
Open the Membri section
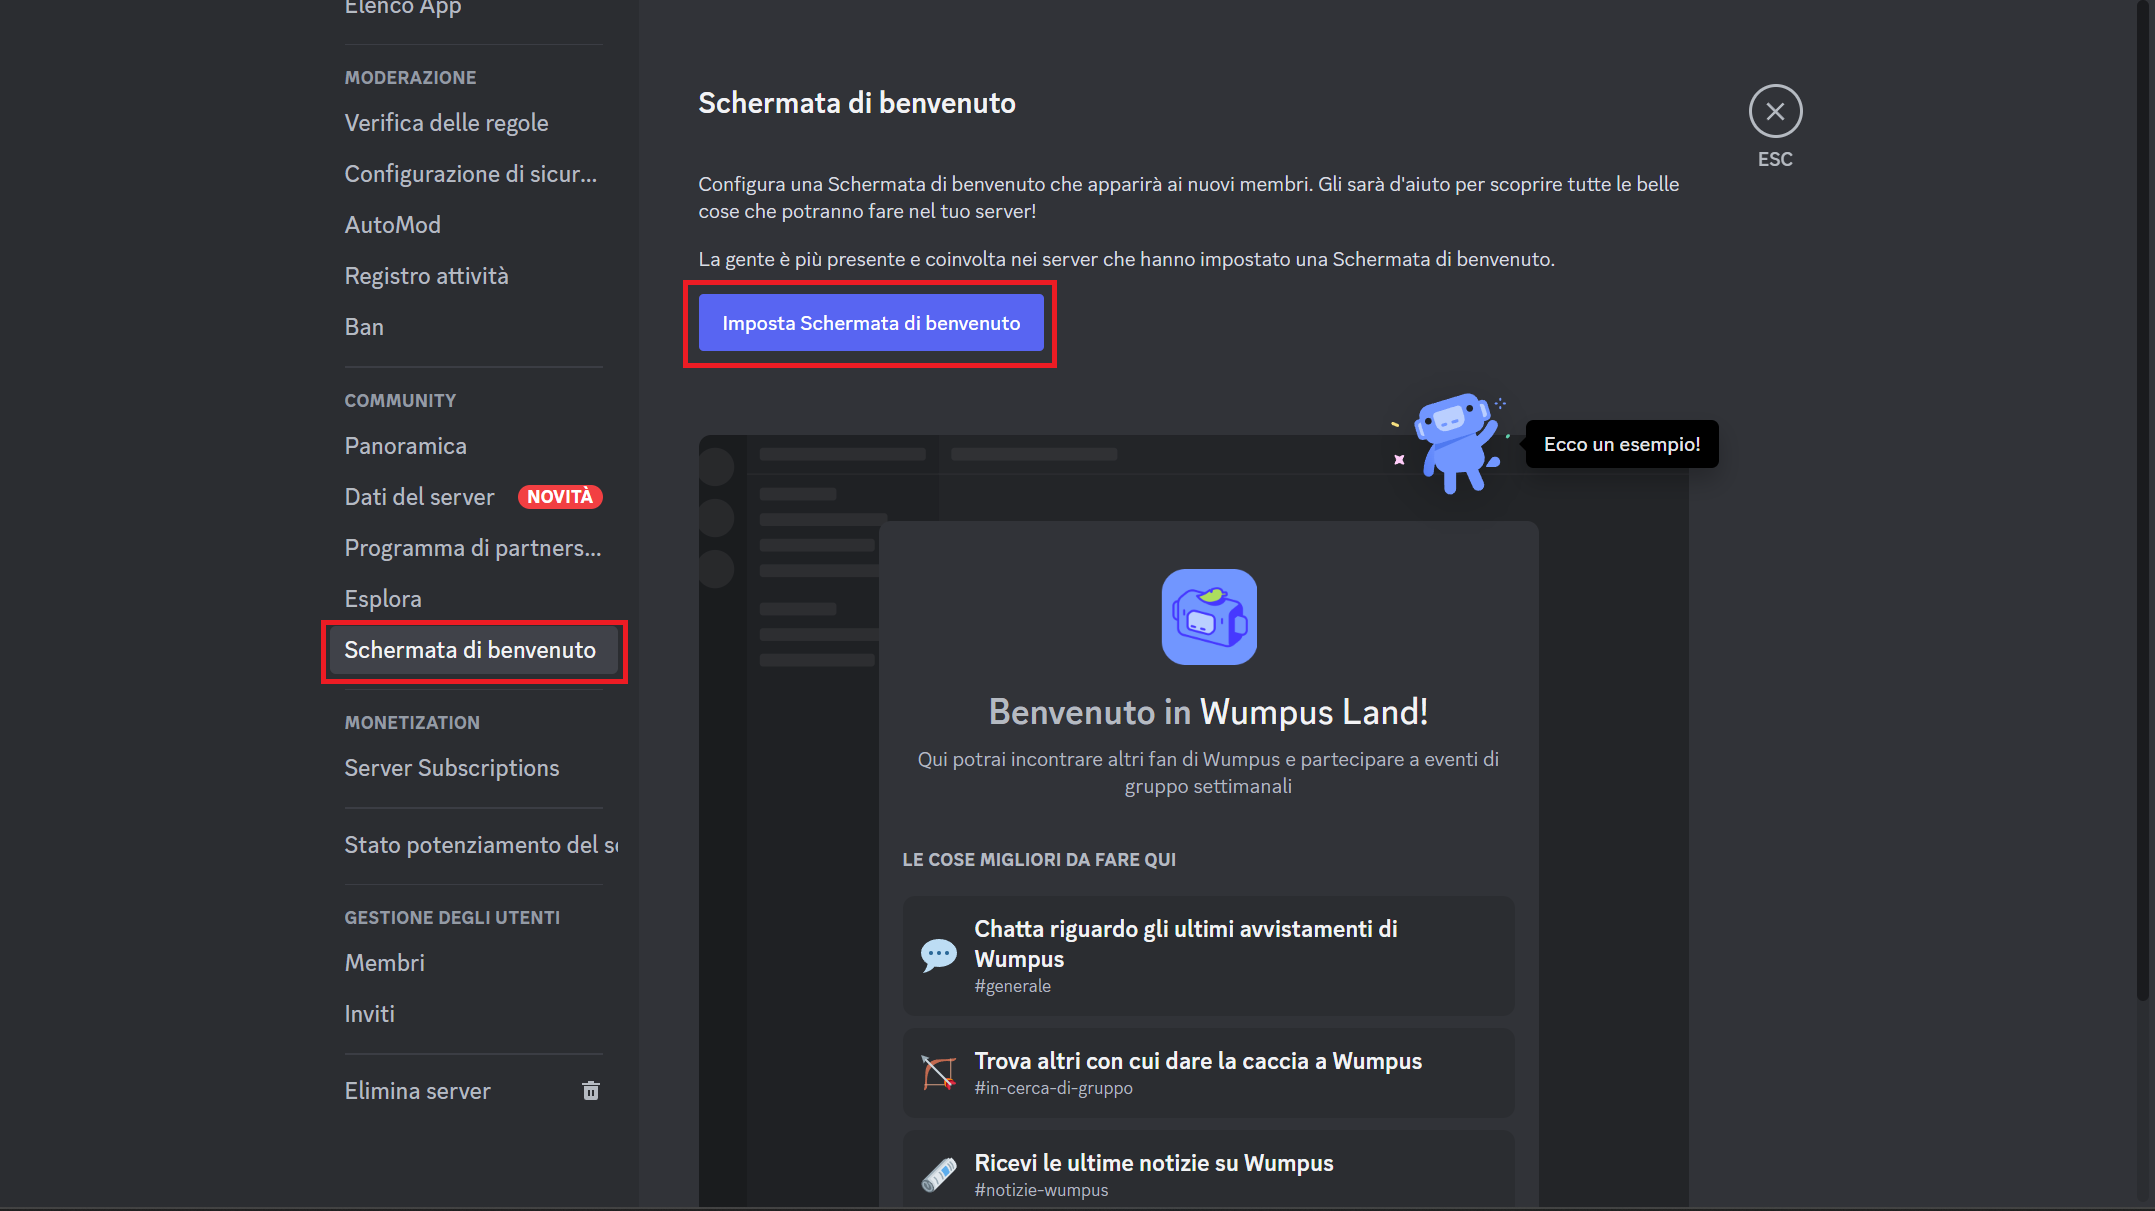pos(384,962)
